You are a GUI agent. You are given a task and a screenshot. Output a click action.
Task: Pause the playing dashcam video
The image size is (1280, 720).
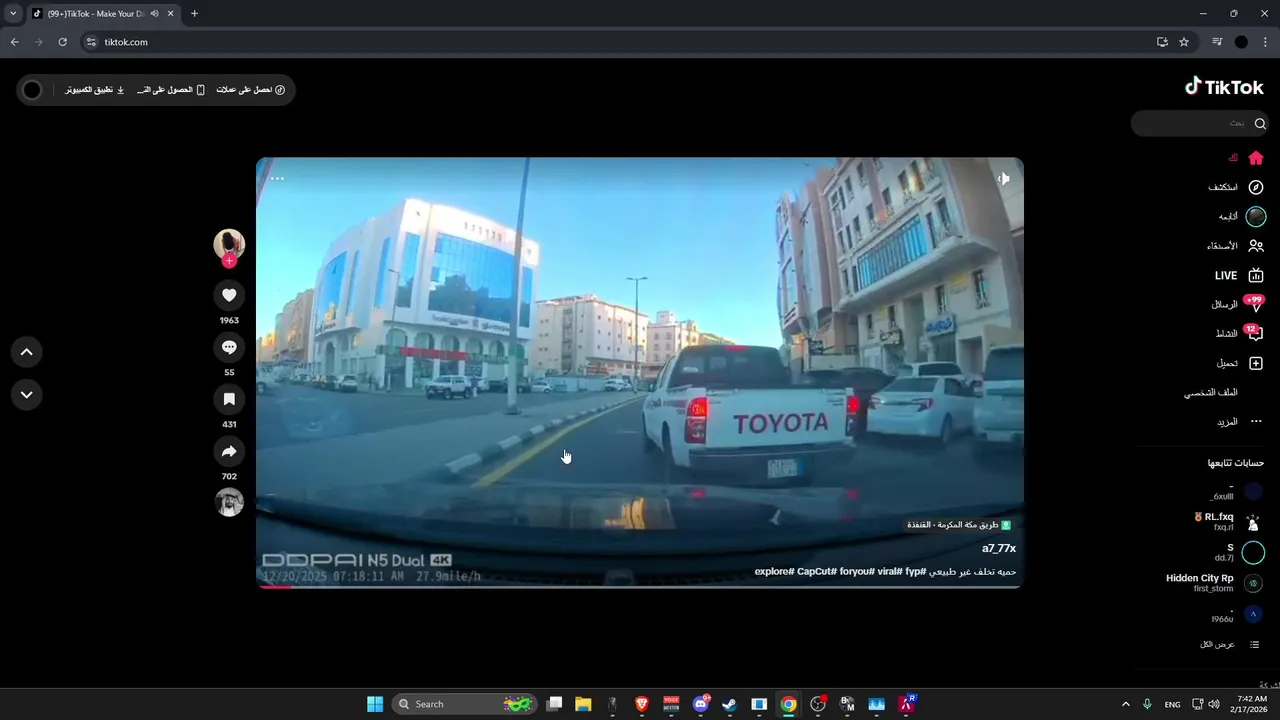tap(640, 372)
